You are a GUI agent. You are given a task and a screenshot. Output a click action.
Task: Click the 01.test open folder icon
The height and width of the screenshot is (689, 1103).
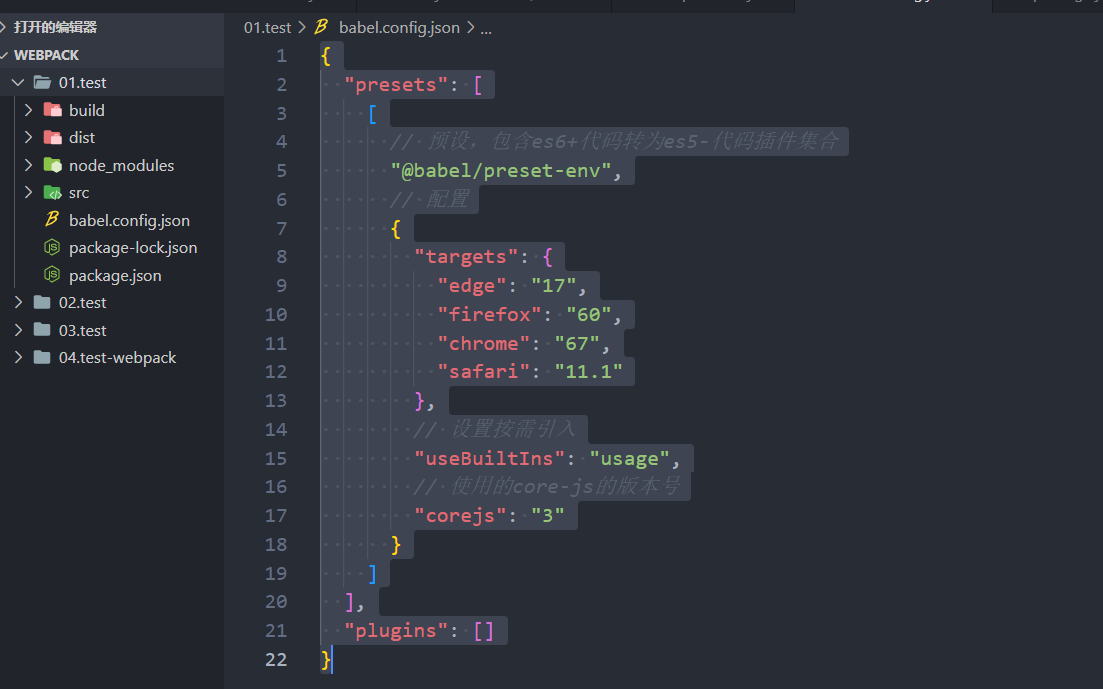pyautogui.click(x=42, y=82)
